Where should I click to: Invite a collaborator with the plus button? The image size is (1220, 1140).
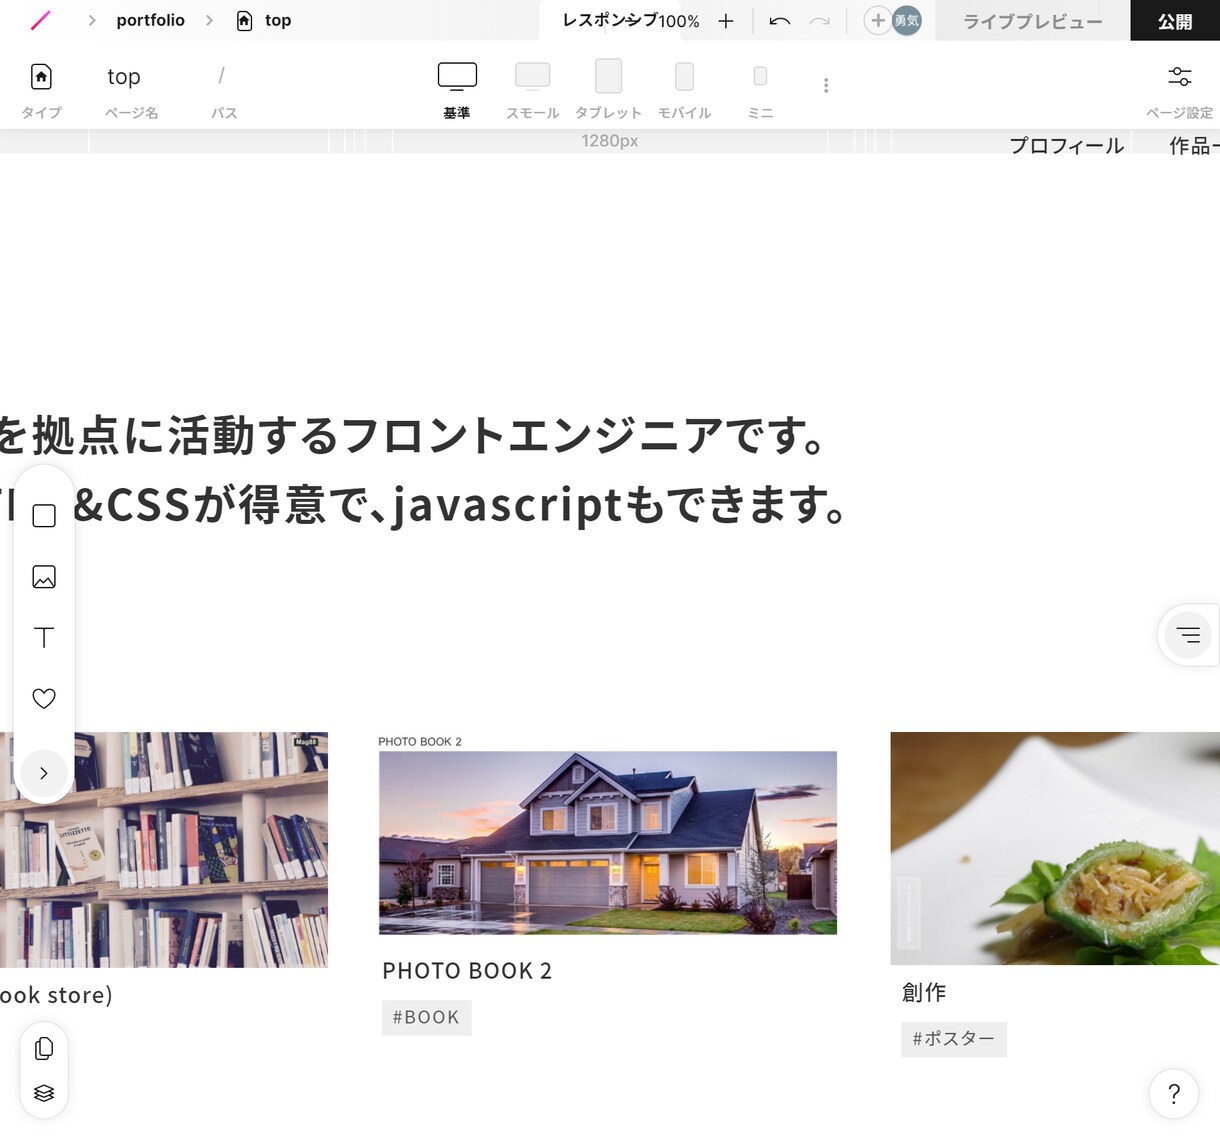877,20
